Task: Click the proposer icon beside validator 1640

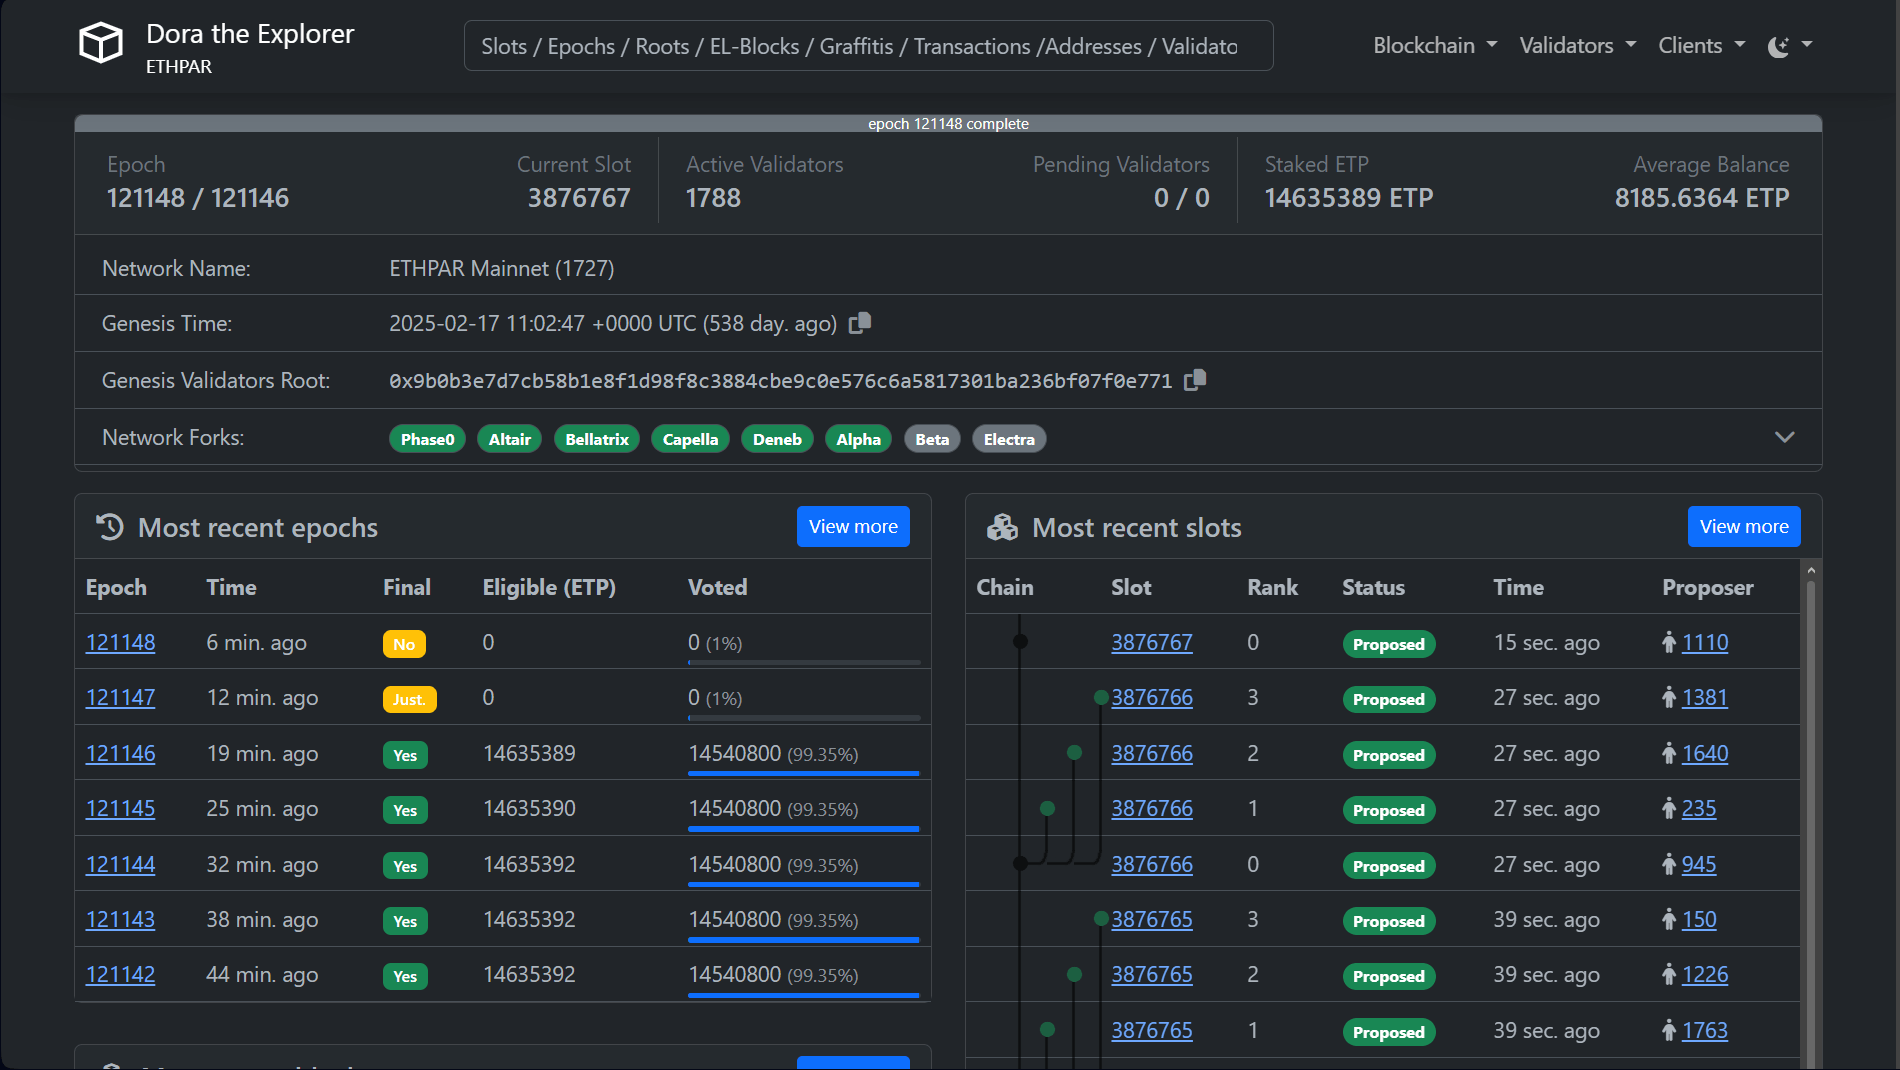Action: [1669, 753]
